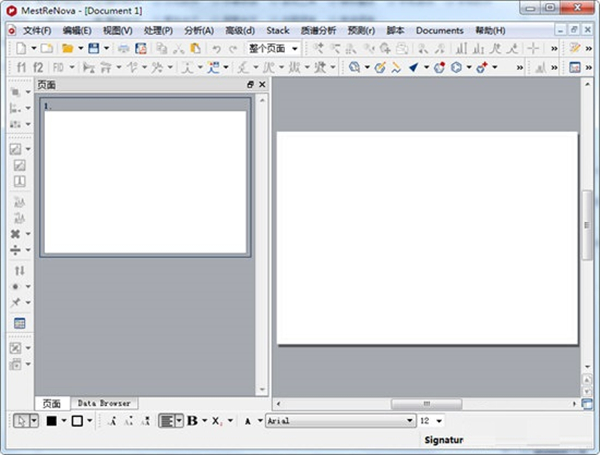The image size is (600, 455).
Task: Click the table icon in left sidebar
Action: coord(18,323)
